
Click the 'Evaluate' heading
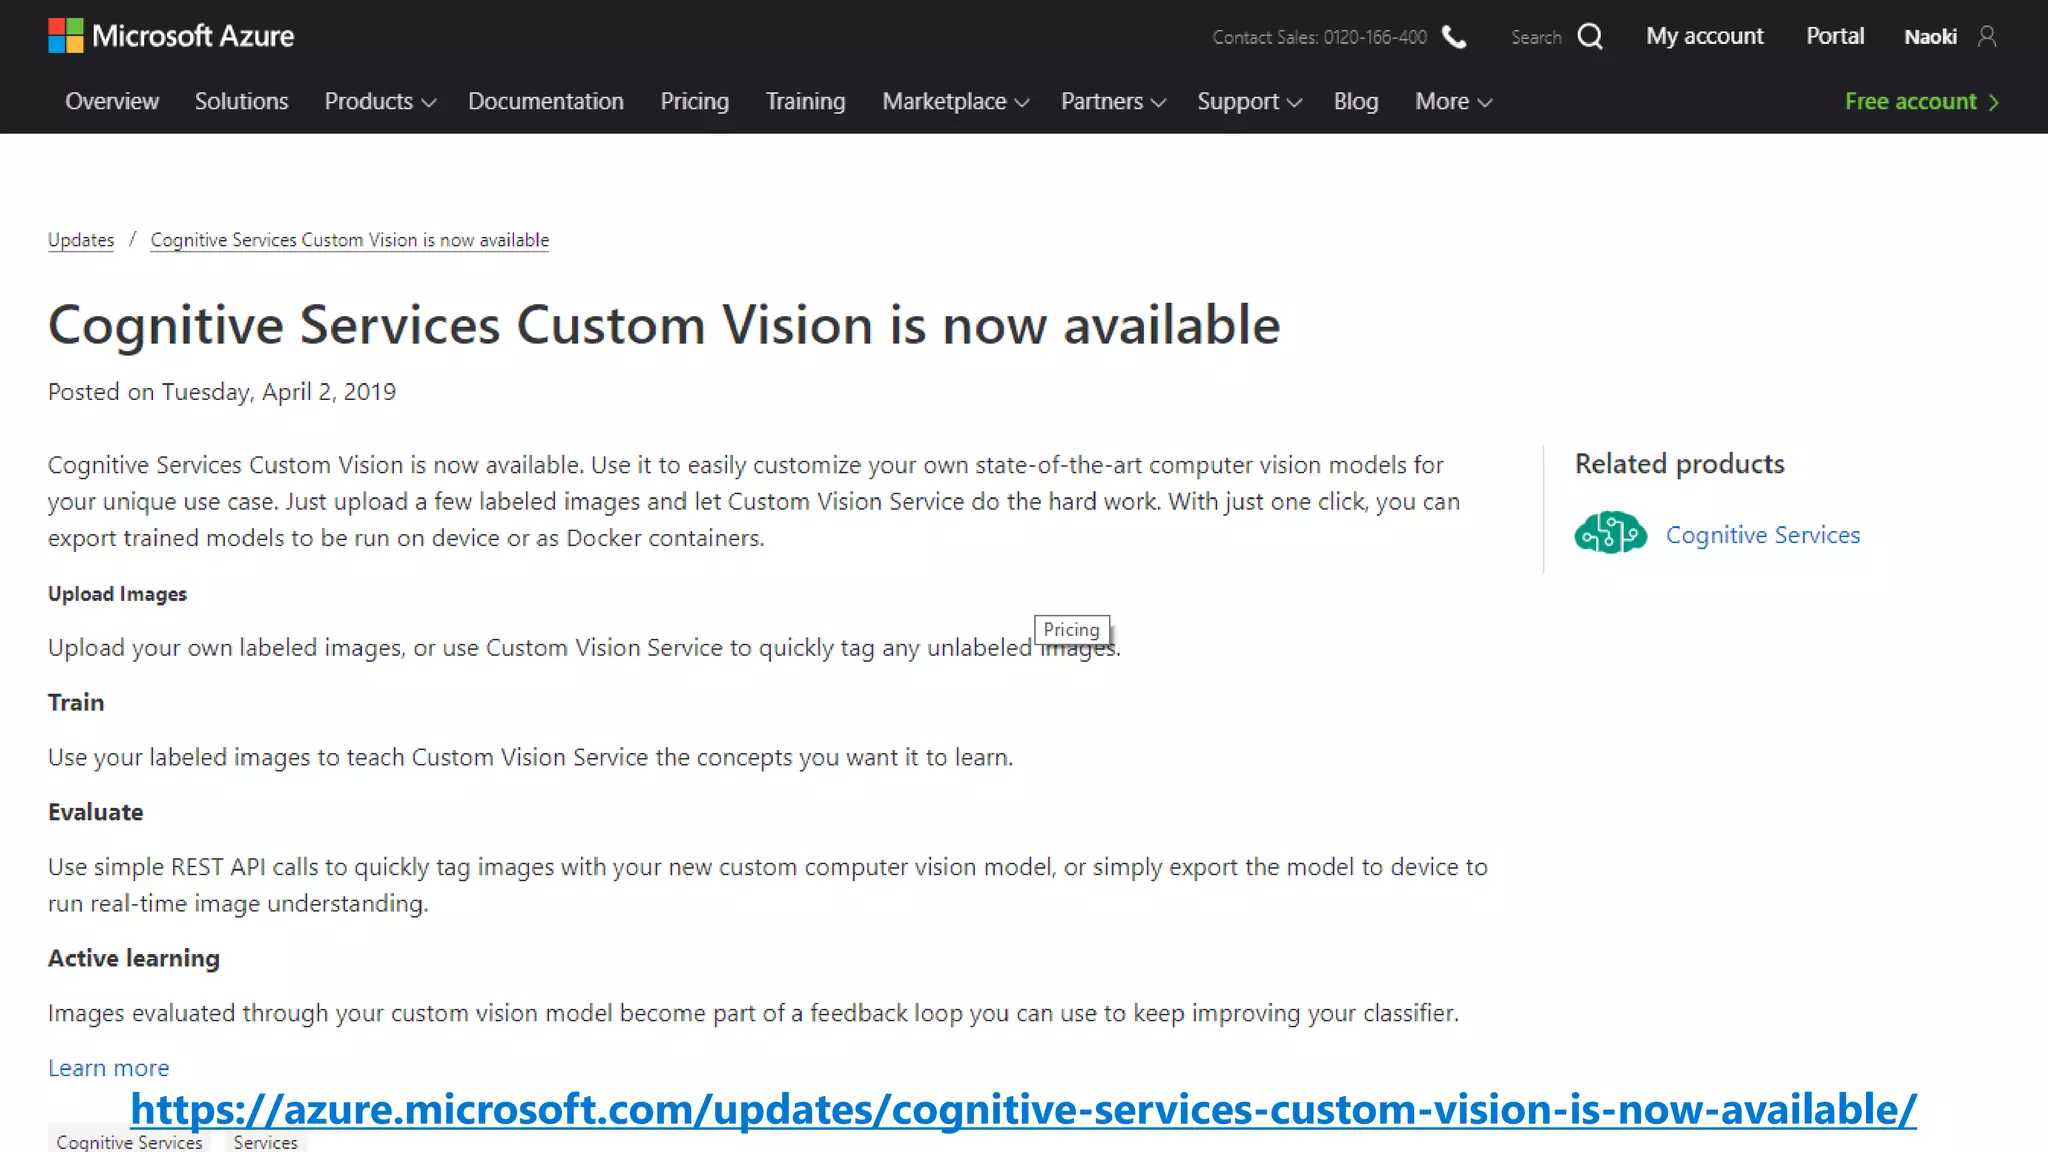pyautogui.click(x=95, y=812)
